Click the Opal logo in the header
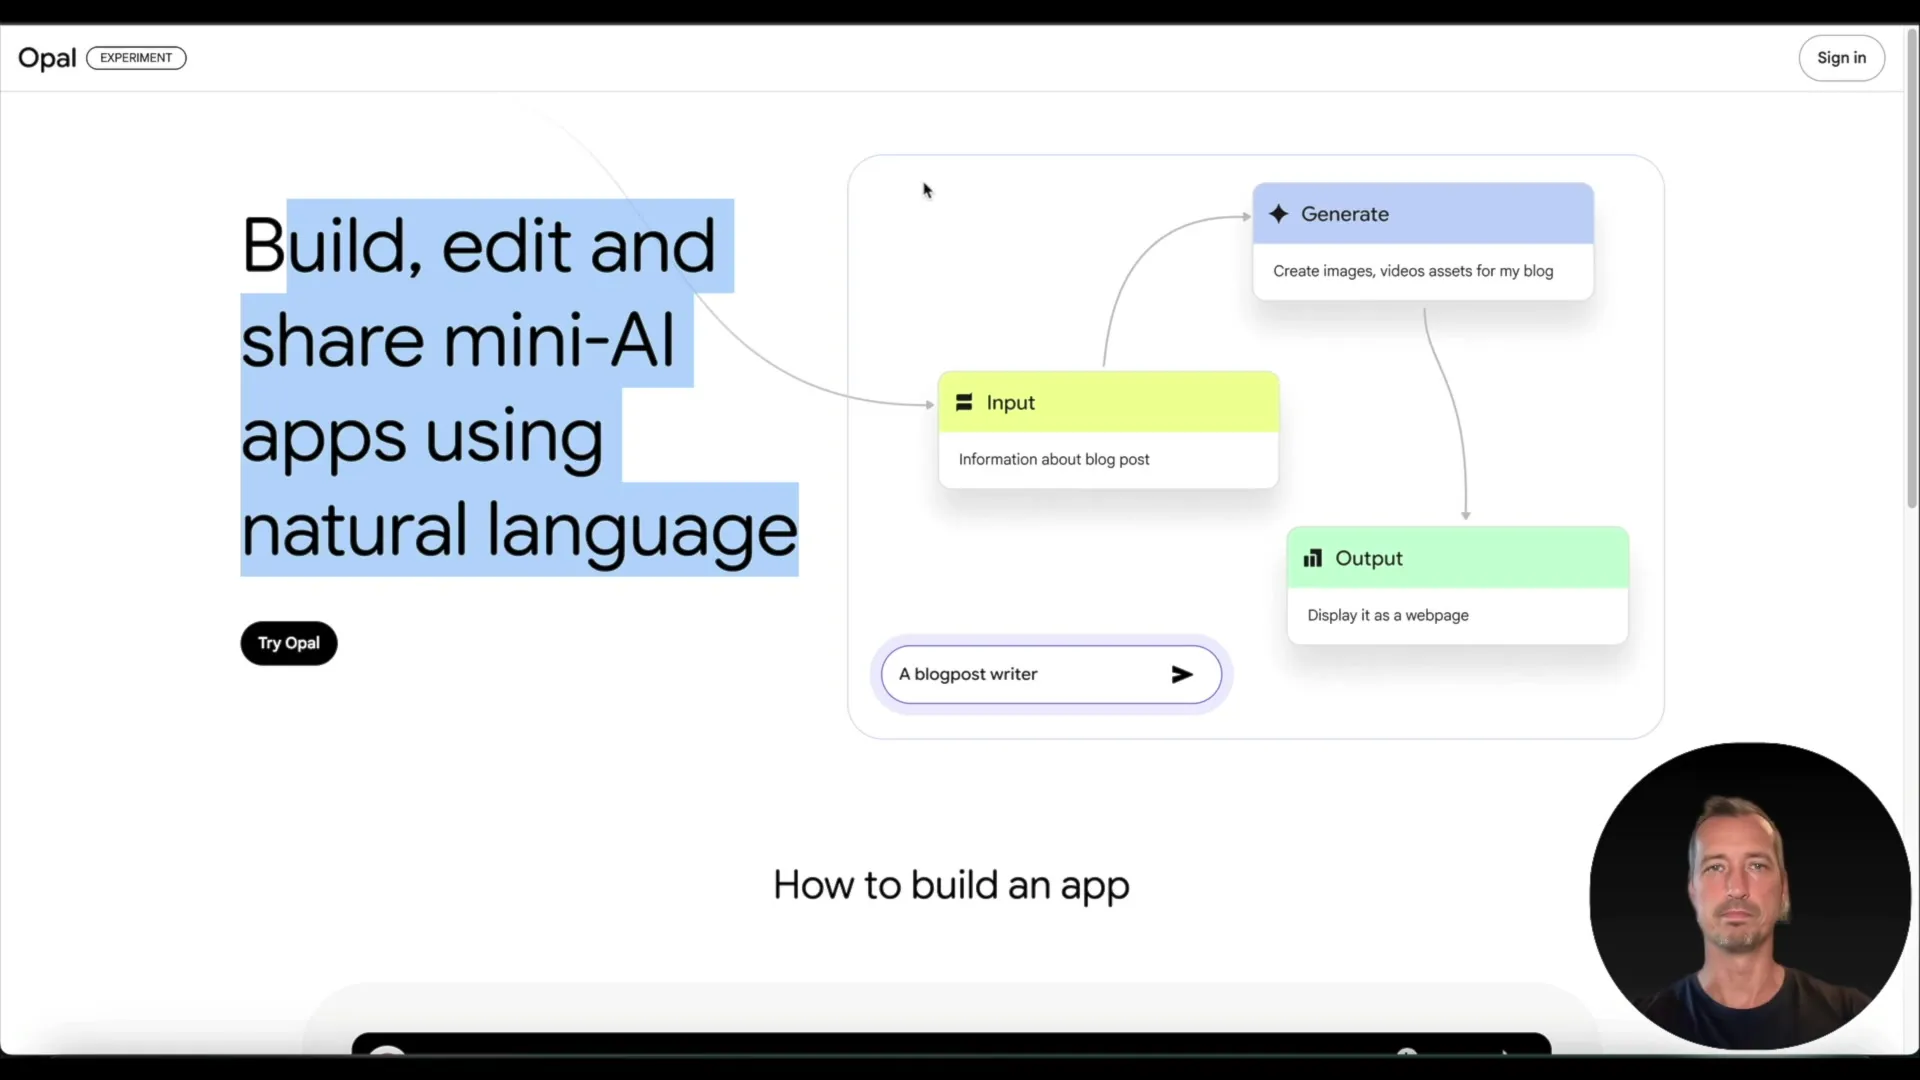 [x=46, y=58]
